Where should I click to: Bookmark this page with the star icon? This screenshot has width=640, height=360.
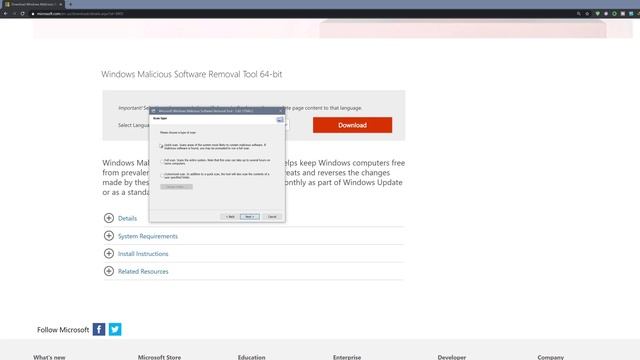tap(587, 13)
